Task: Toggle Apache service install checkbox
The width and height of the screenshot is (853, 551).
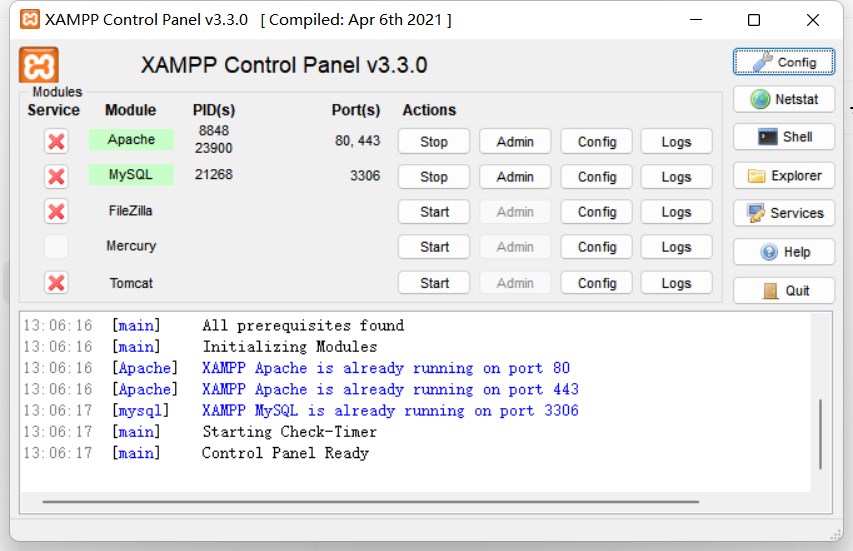Action: tap(56, 141)
